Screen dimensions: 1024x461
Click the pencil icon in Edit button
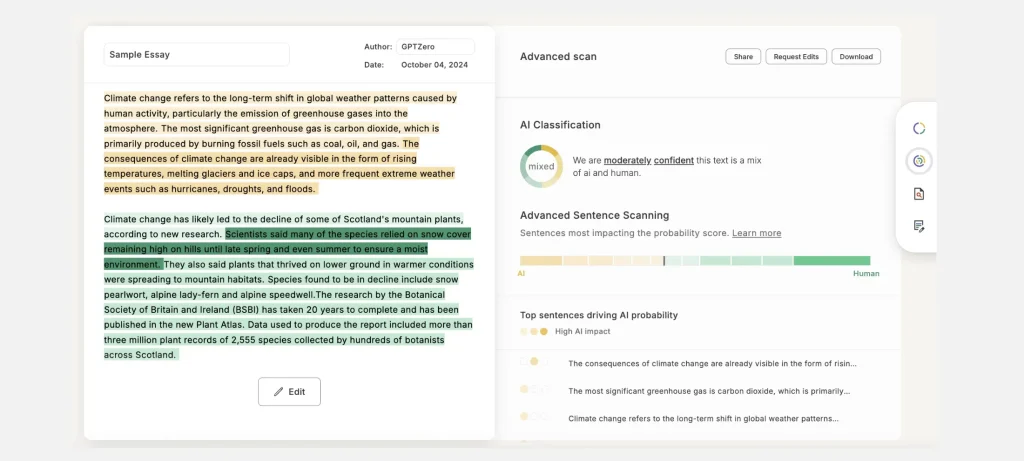278,392
